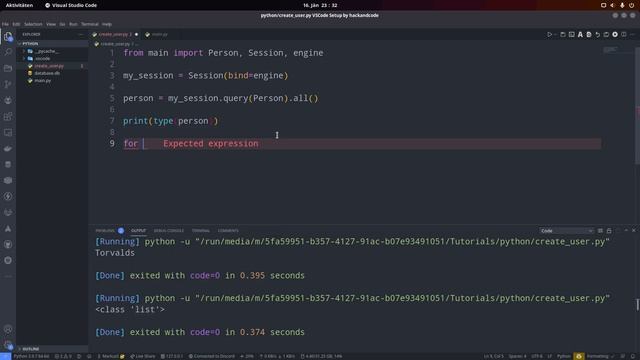The width and height of the screenshot is (640, 360).
Task: Switch to the Terminal panel tab
Action: (x=201, y=231)
